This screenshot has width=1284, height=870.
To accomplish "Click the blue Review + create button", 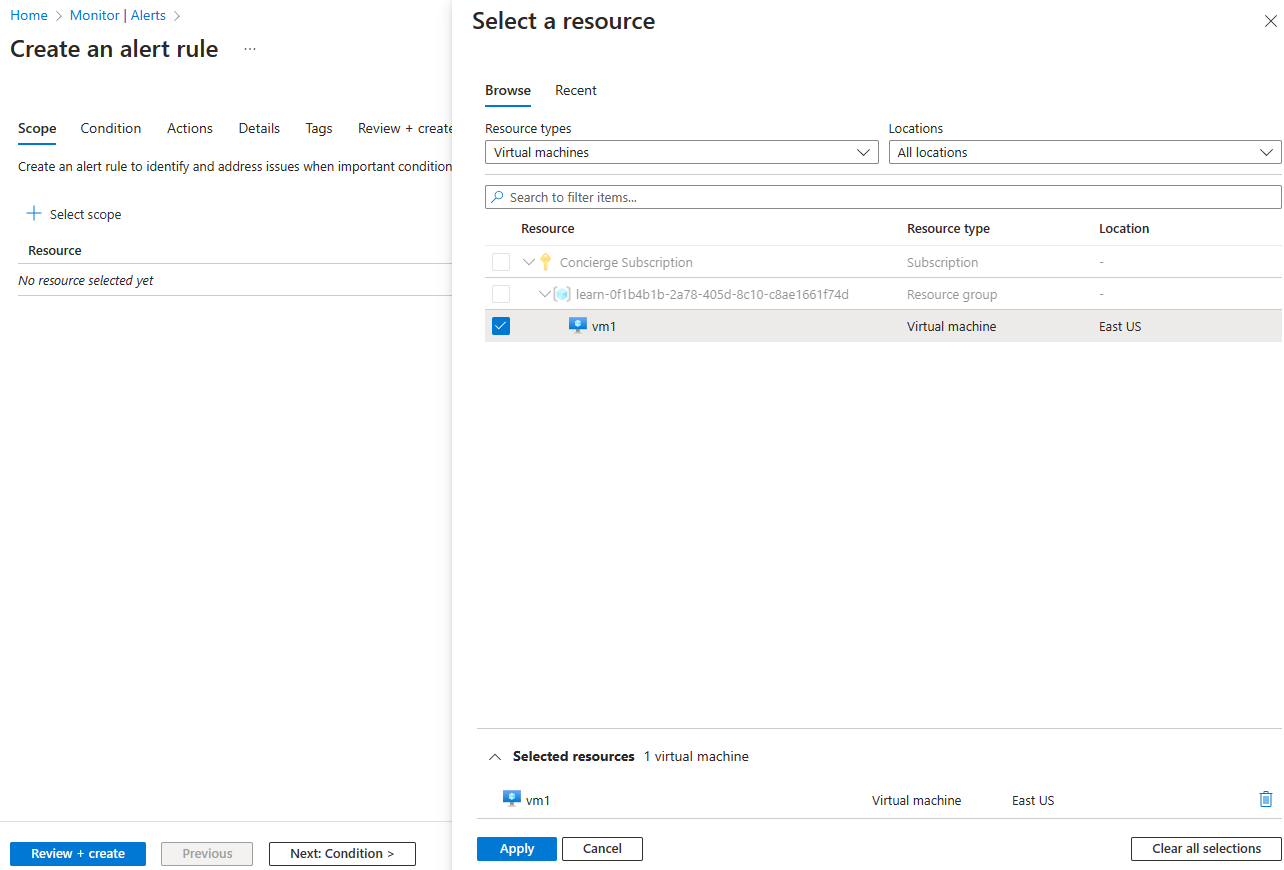I will [78, 853].
